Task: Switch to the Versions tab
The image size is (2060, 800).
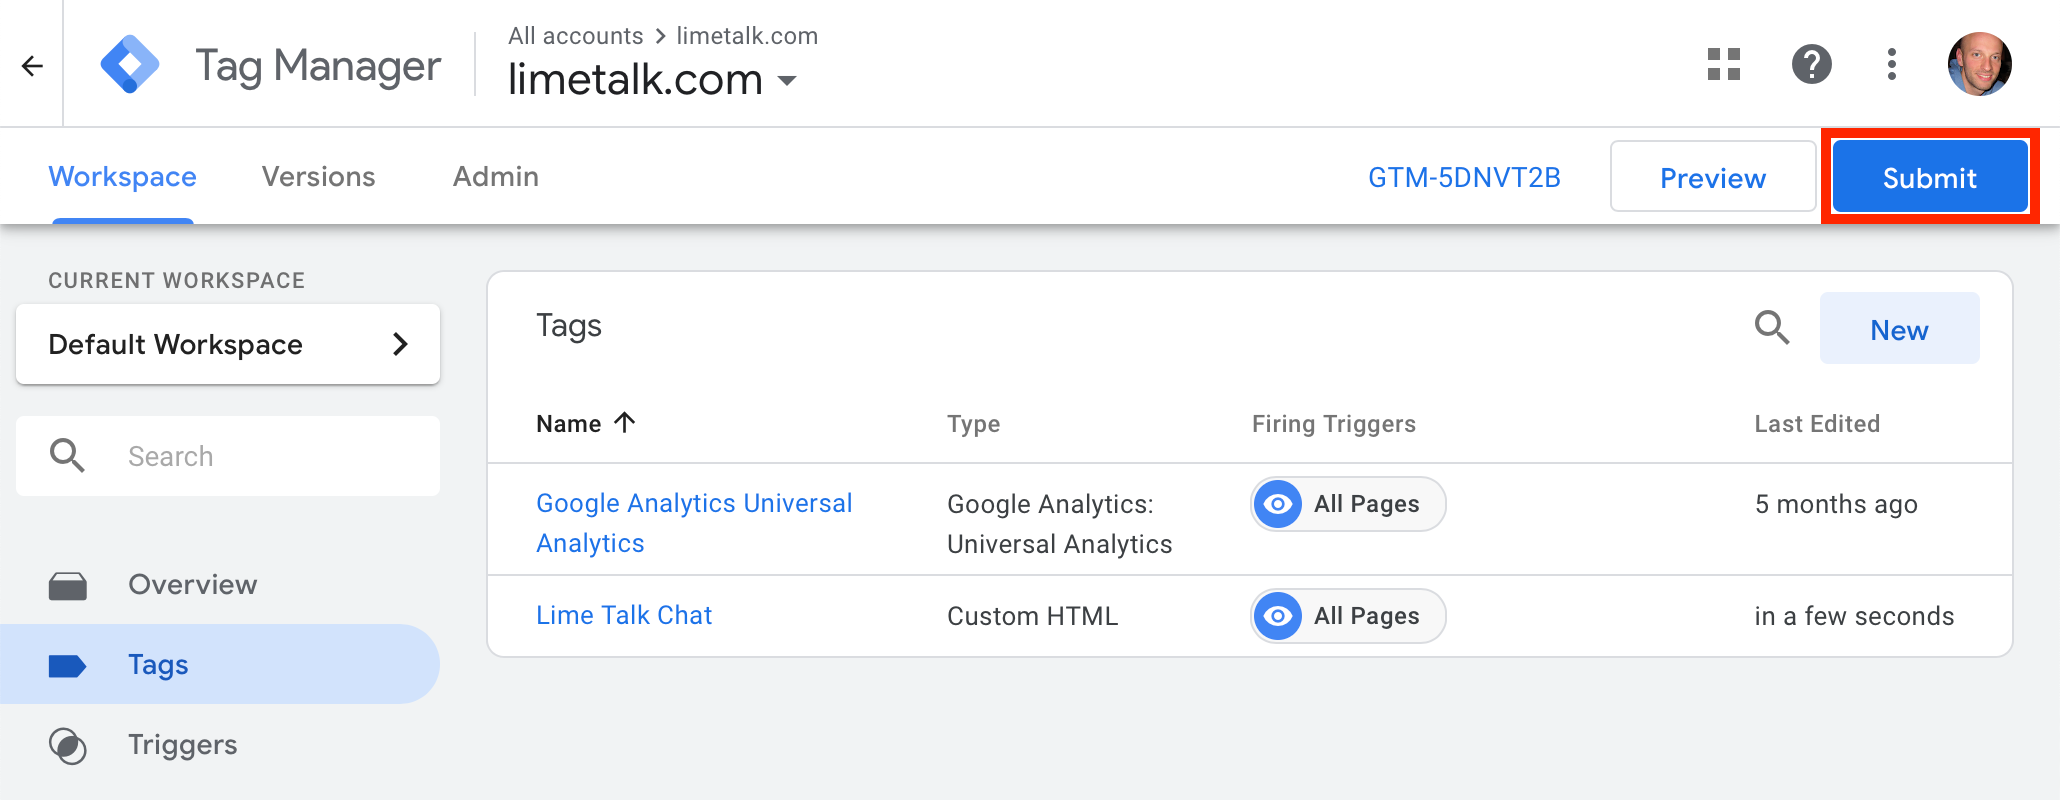Action: click(318, 177)
